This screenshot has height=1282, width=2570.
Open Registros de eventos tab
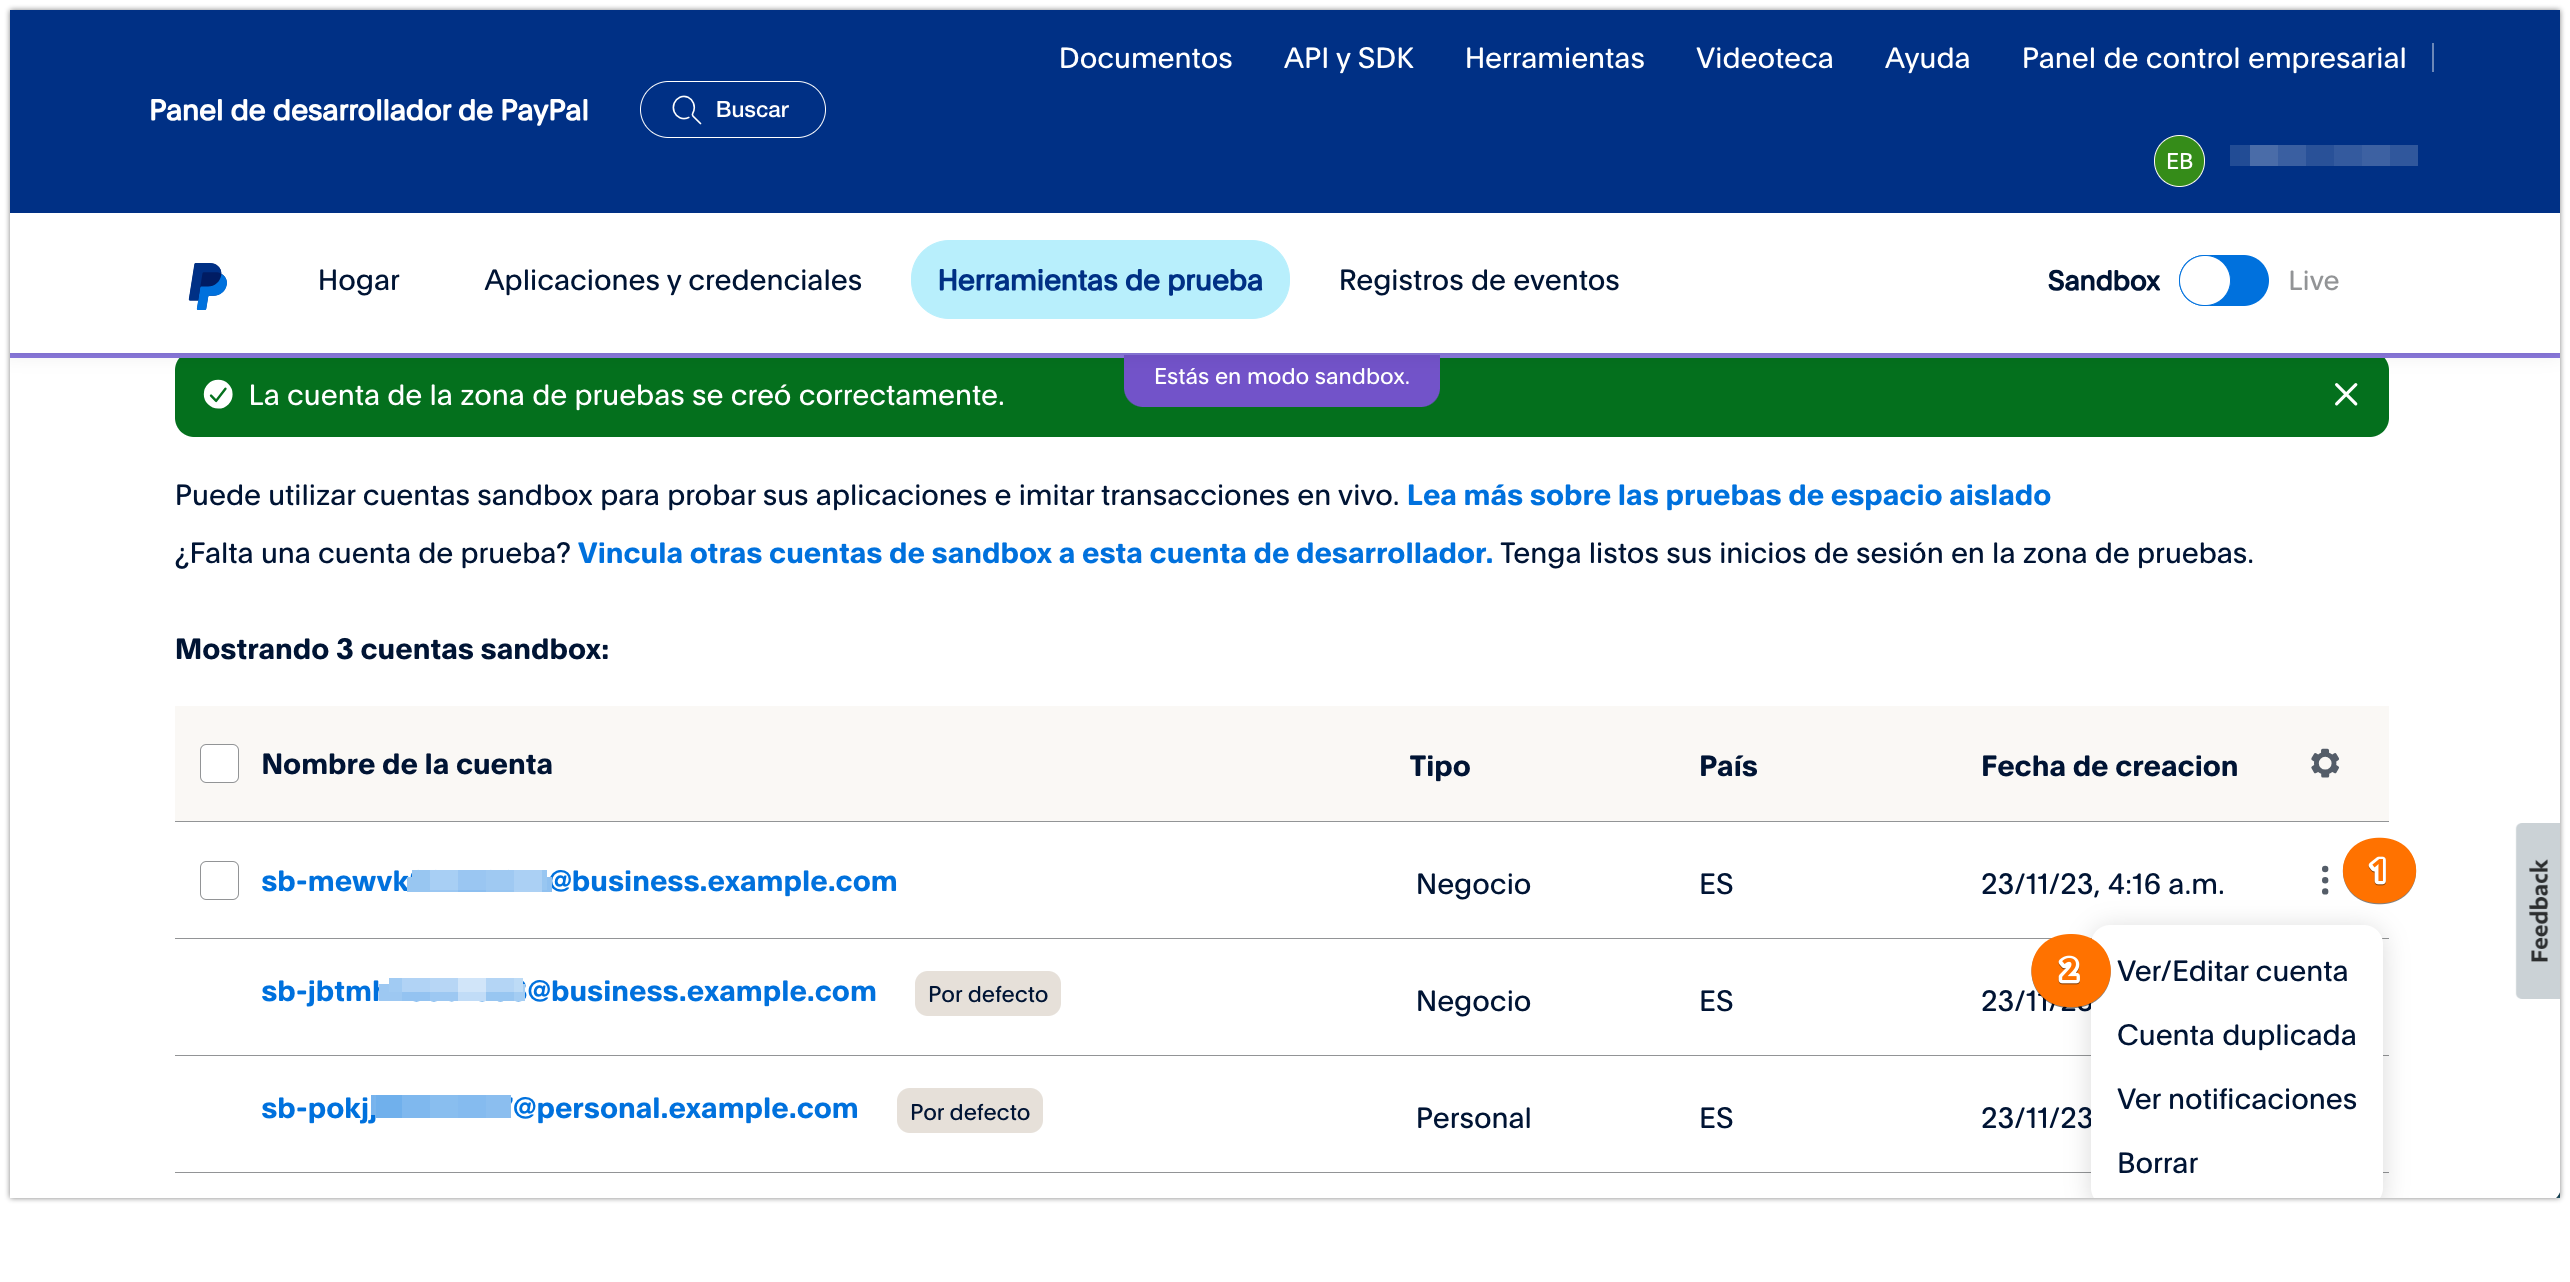[x=1478, y=281]
